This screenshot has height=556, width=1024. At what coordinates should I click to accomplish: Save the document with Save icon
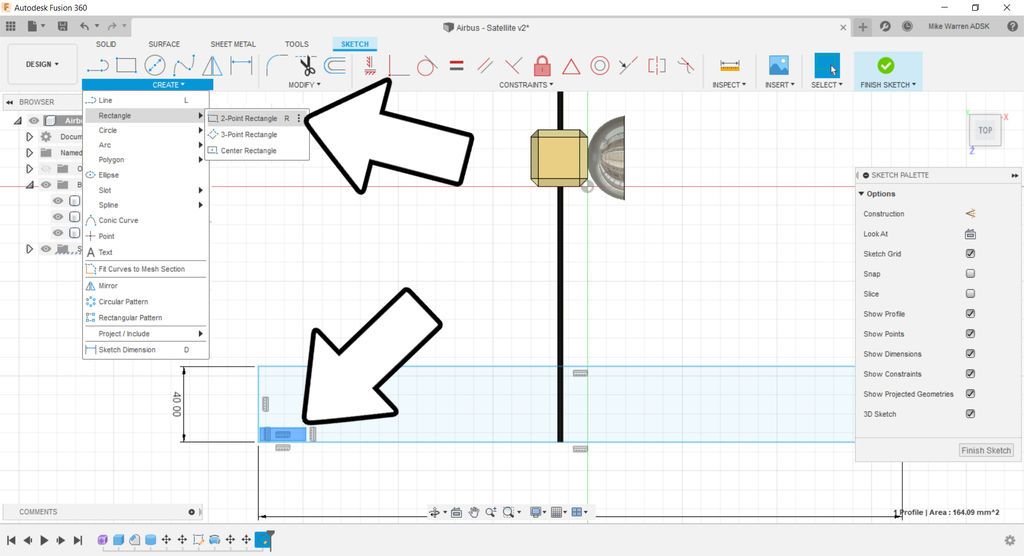pos(63,26)
